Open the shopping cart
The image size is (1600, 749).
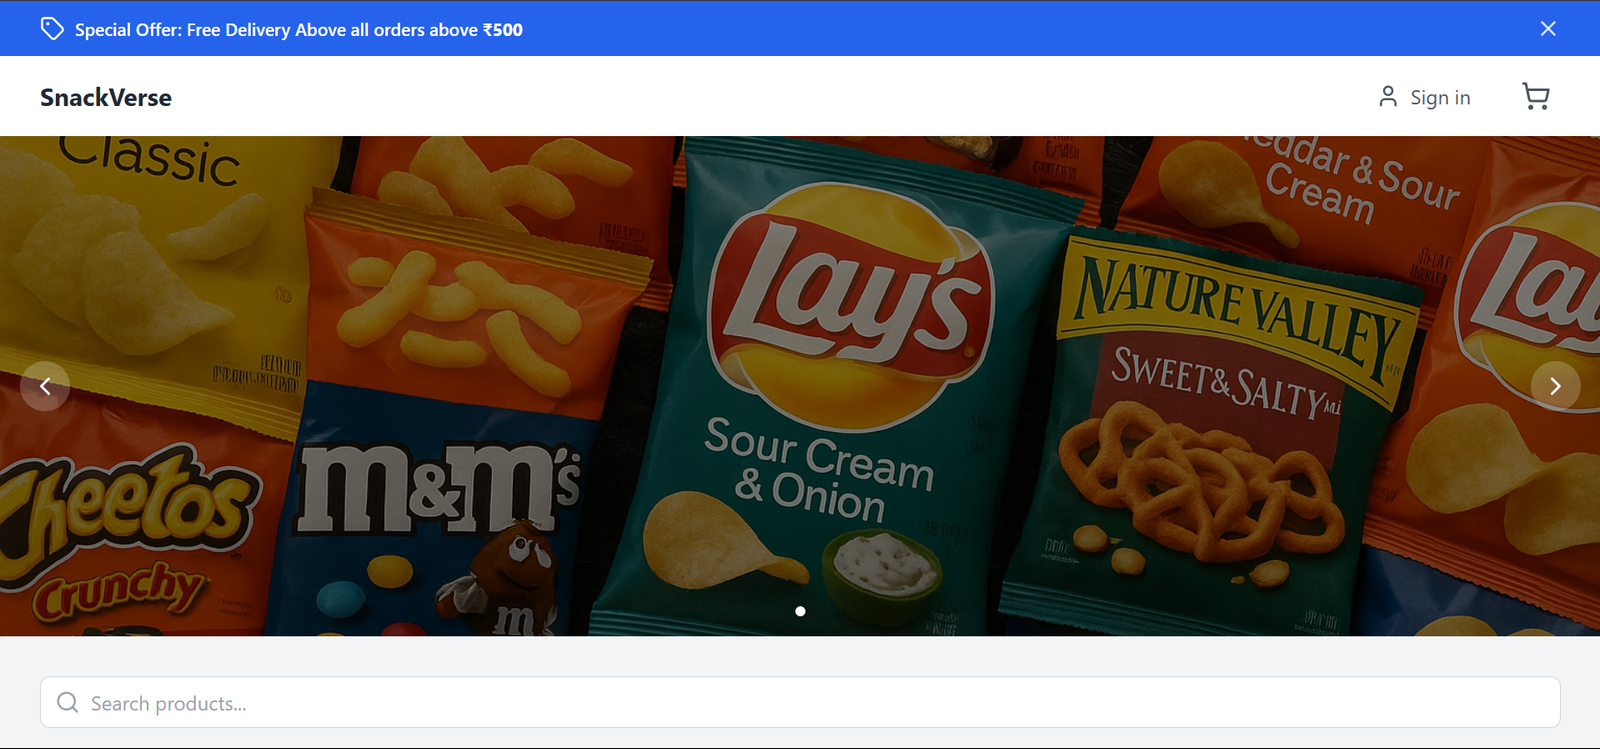point(1535,96)
